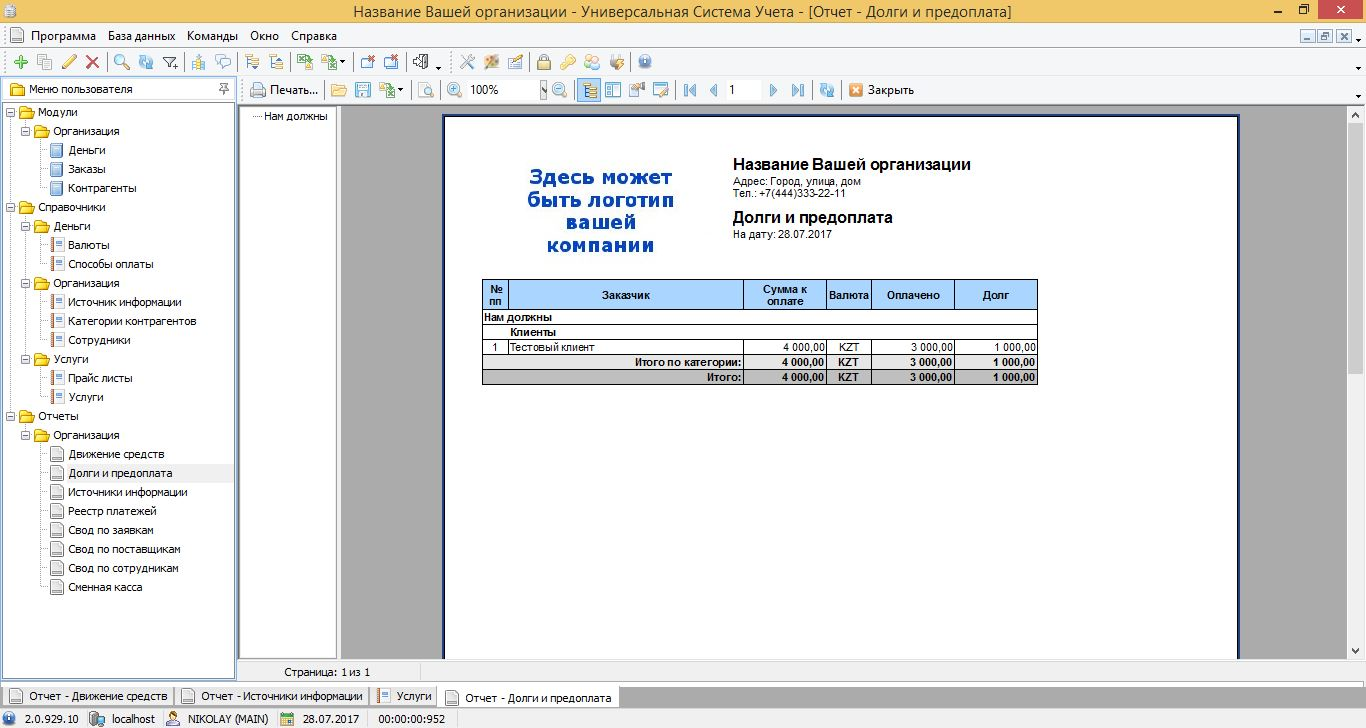Click the page number input field

[742, 90]
